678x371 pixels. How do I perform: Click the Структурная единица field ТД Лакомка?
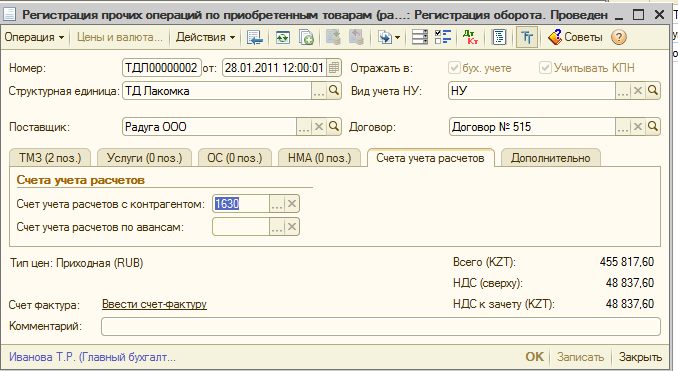pos(217,91)
